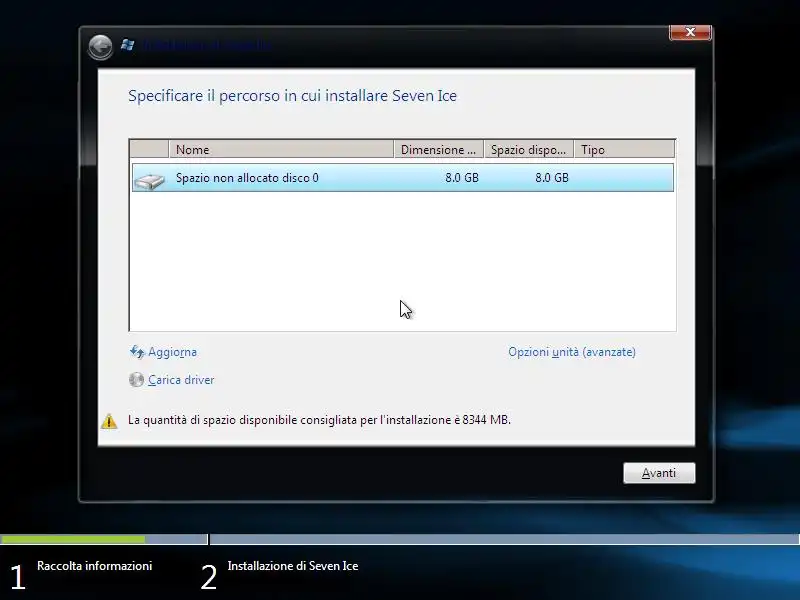Click the progress bar segment for step 2
The height and width of the screenshot is (600, 800).
(x=505, y=539)
